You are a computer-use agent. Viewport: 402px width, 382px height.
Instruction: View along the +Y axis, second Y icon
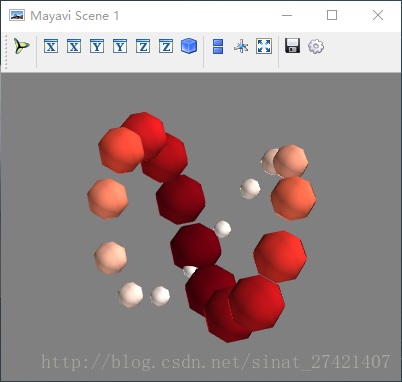pos(120,46)
